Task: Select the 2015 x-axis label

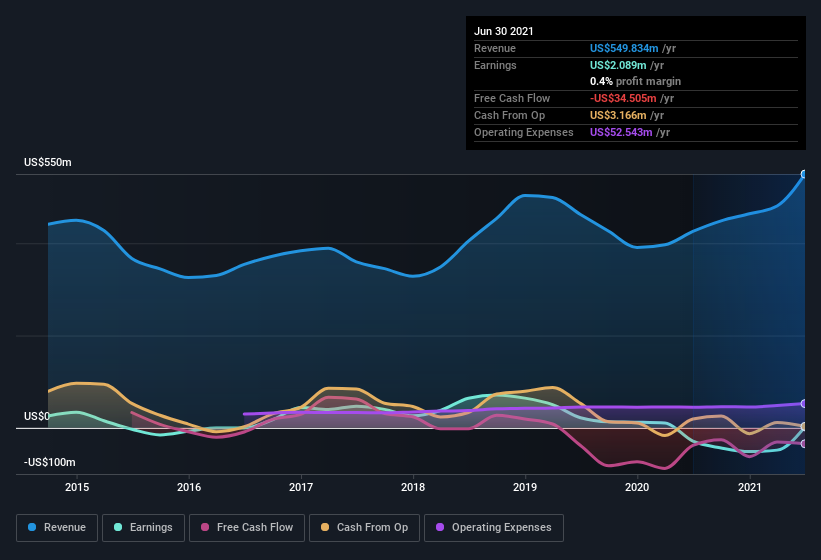Action: (77, 487)
